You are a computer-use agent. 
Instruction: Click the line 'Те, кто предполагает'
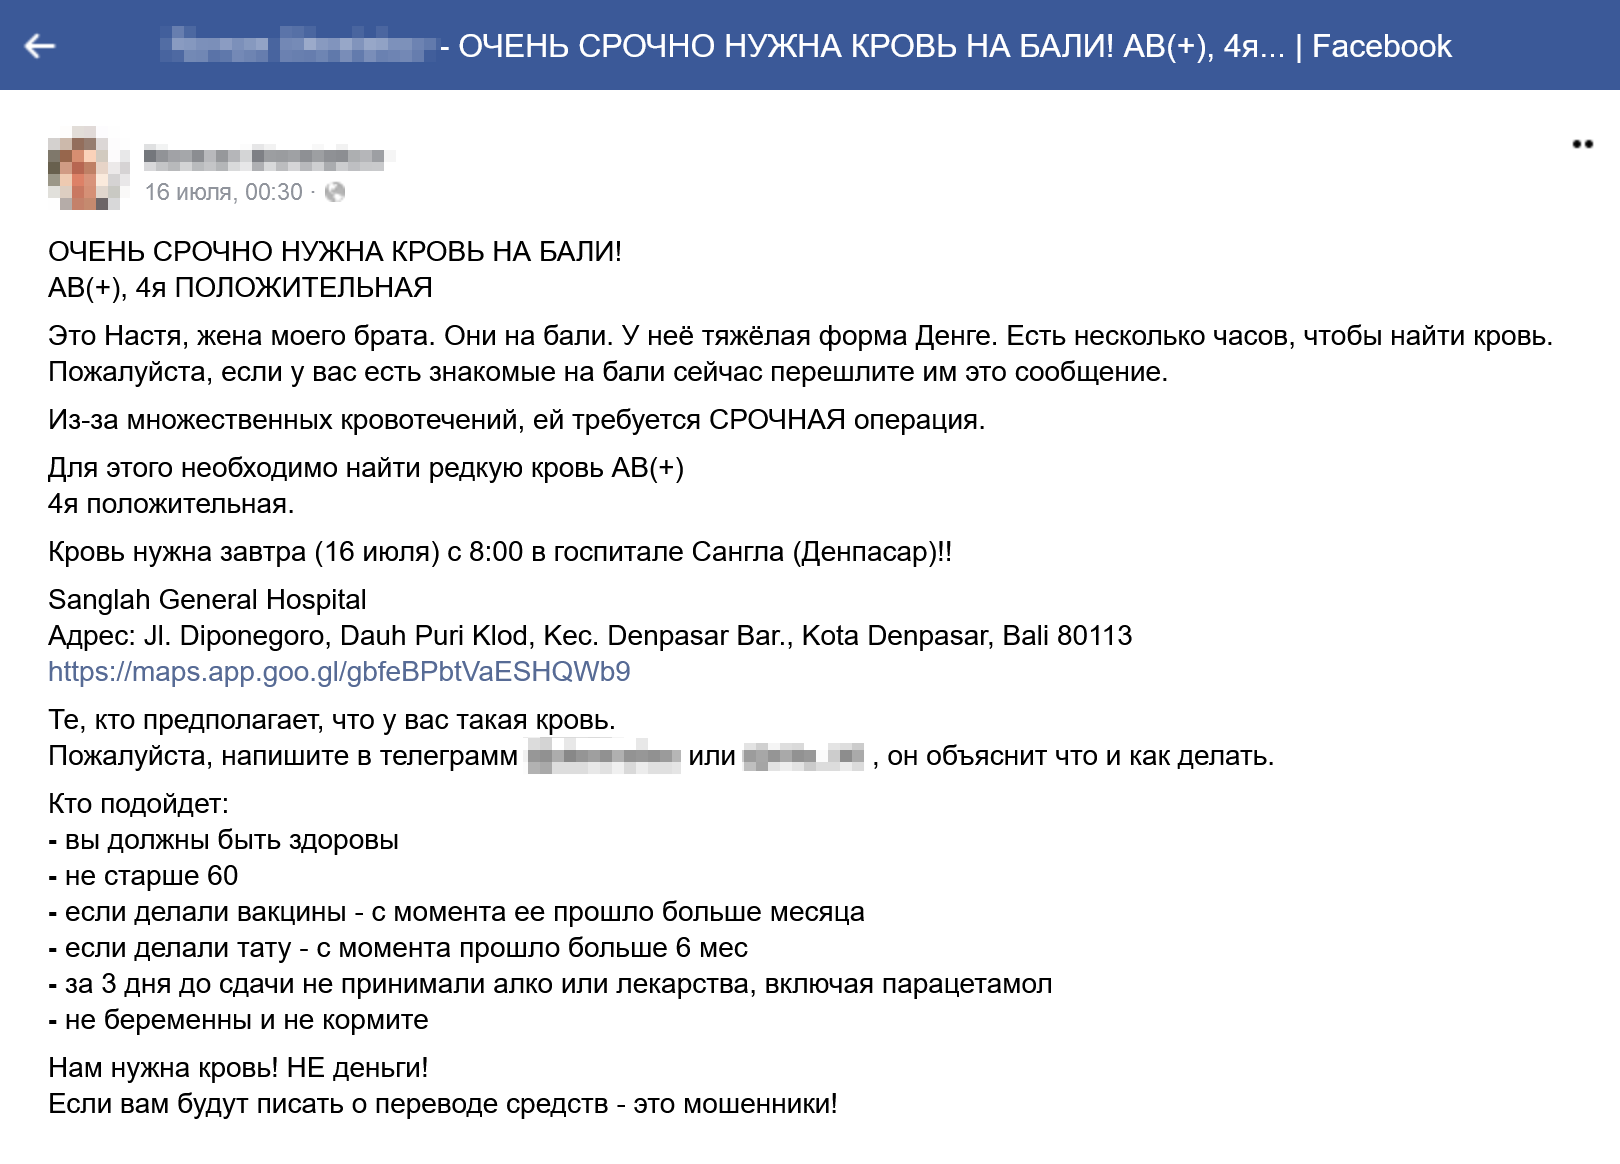[332, 720]
